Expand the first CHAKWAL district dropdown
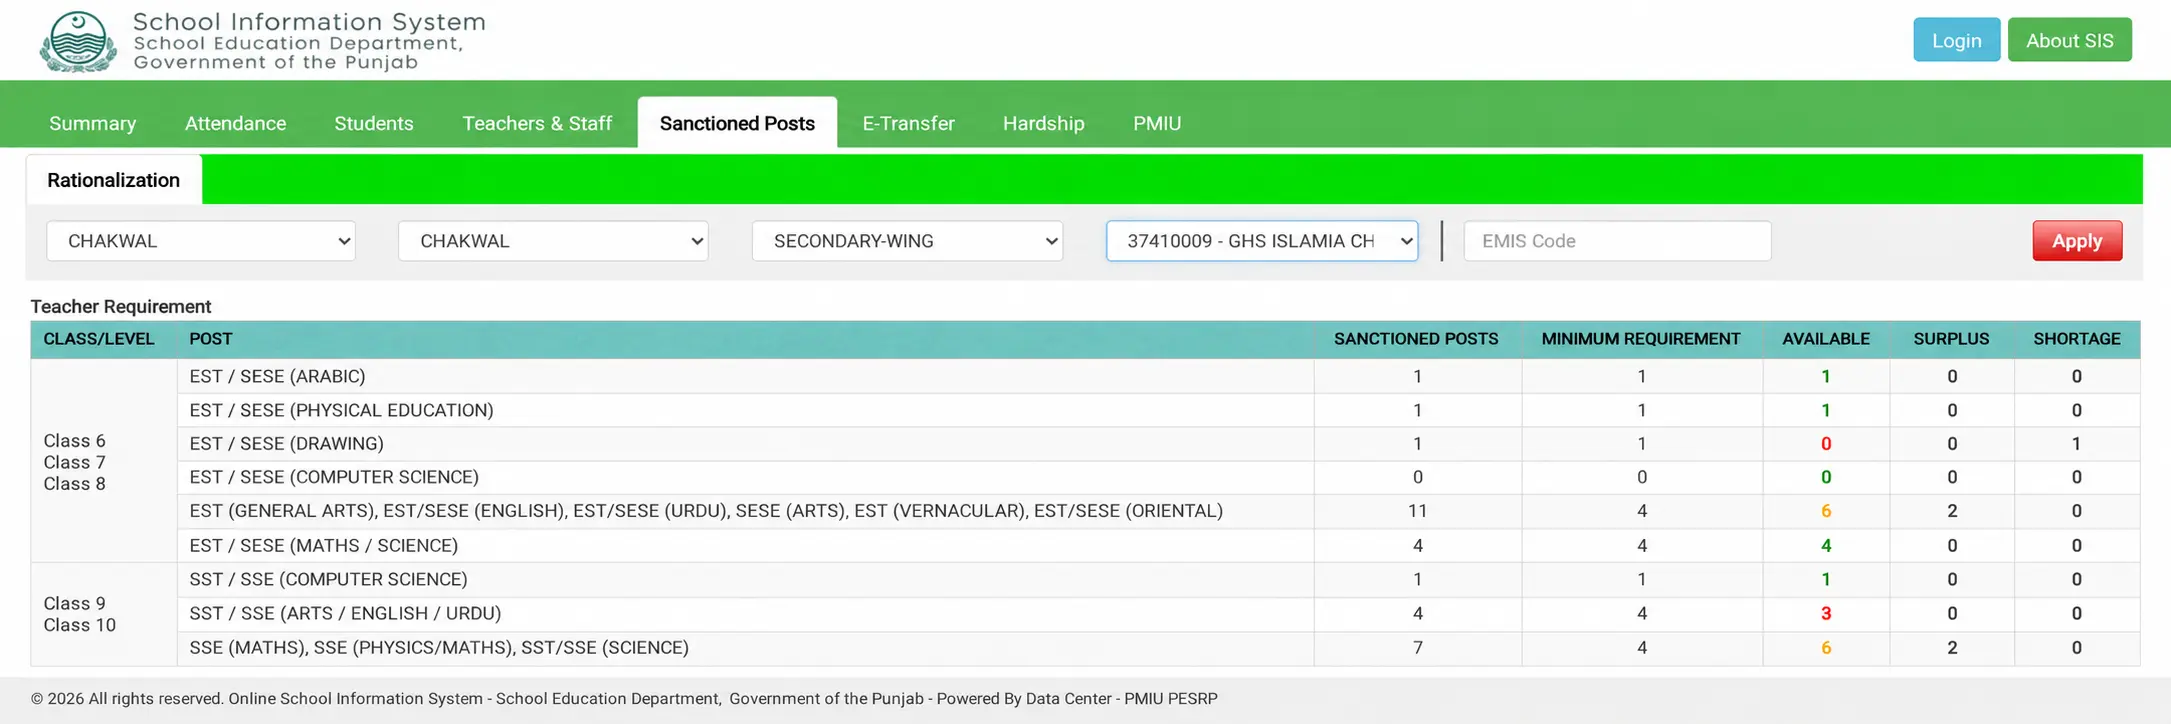Viewport: 2171px width, 724px height. coord(201,241)
